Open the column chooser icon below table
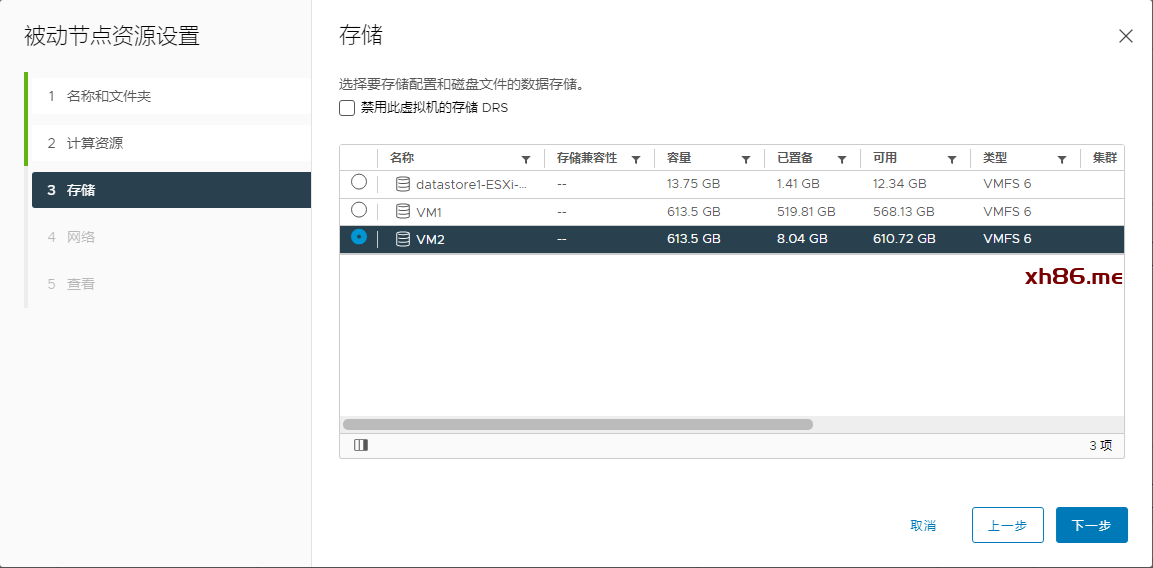This screenshot has width=1153, height=568. [x=361, y=445]
